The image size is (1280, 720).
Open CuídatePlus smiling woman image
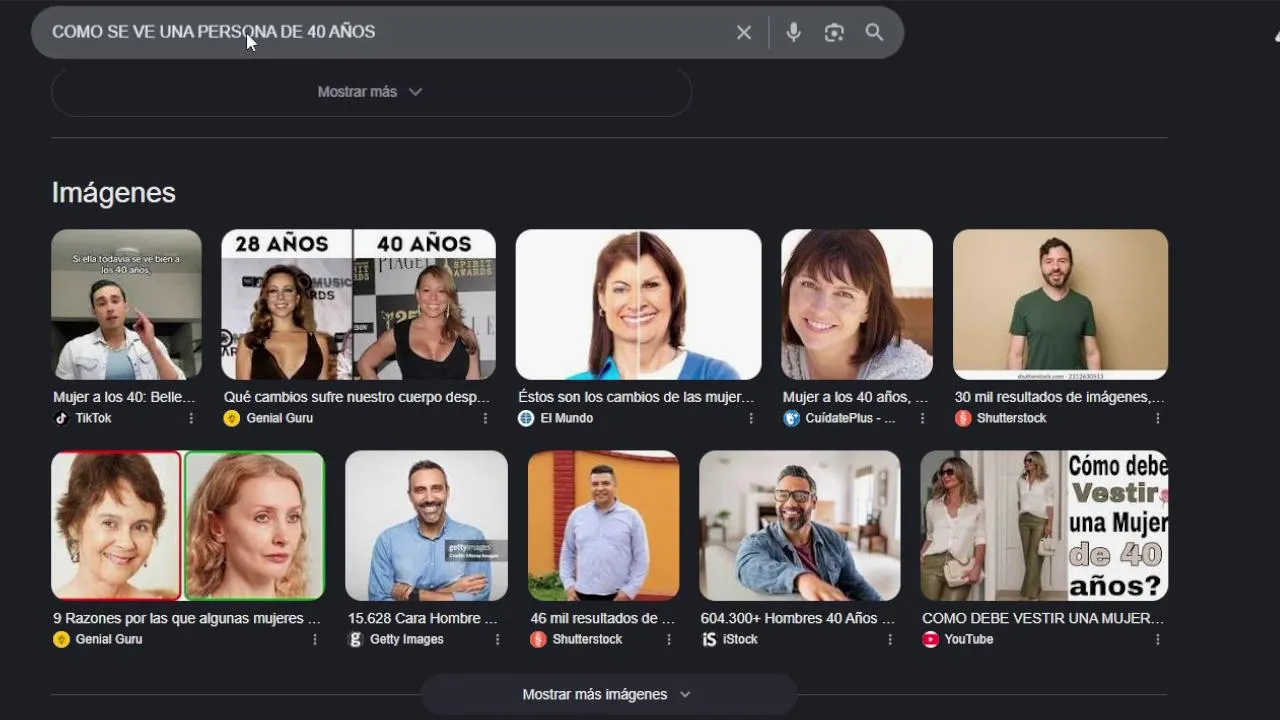tap(857, 304)
